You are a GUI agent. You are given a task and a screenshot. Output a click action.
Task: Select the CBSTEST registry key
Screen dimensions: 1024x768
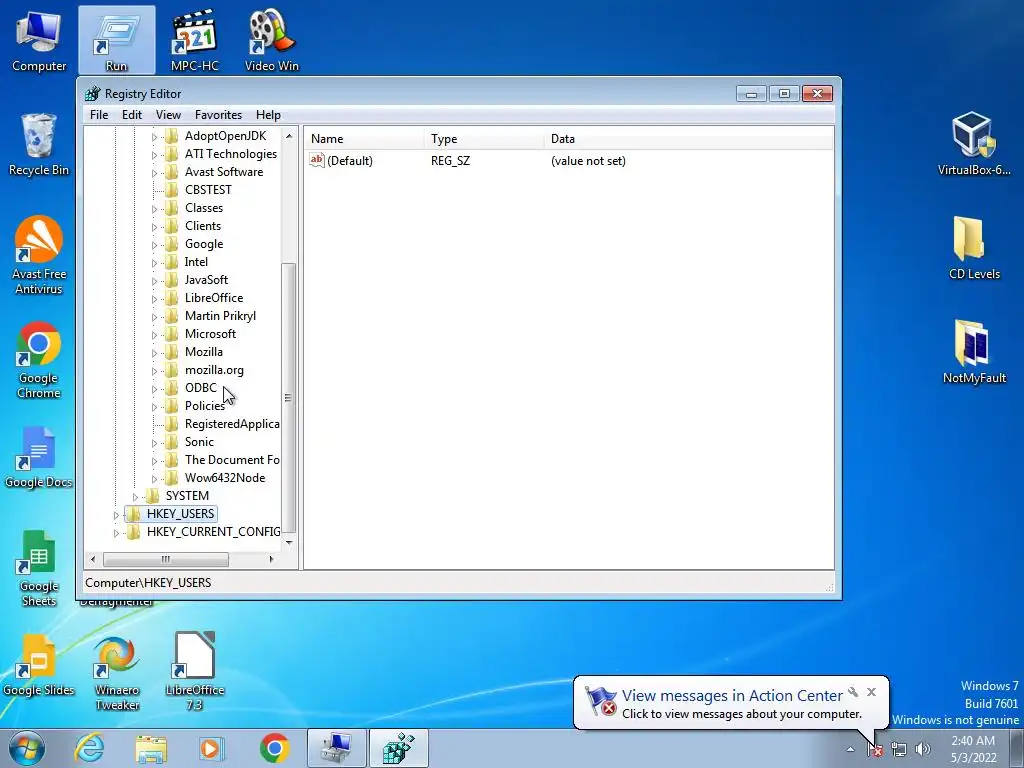tap(208, 190)
